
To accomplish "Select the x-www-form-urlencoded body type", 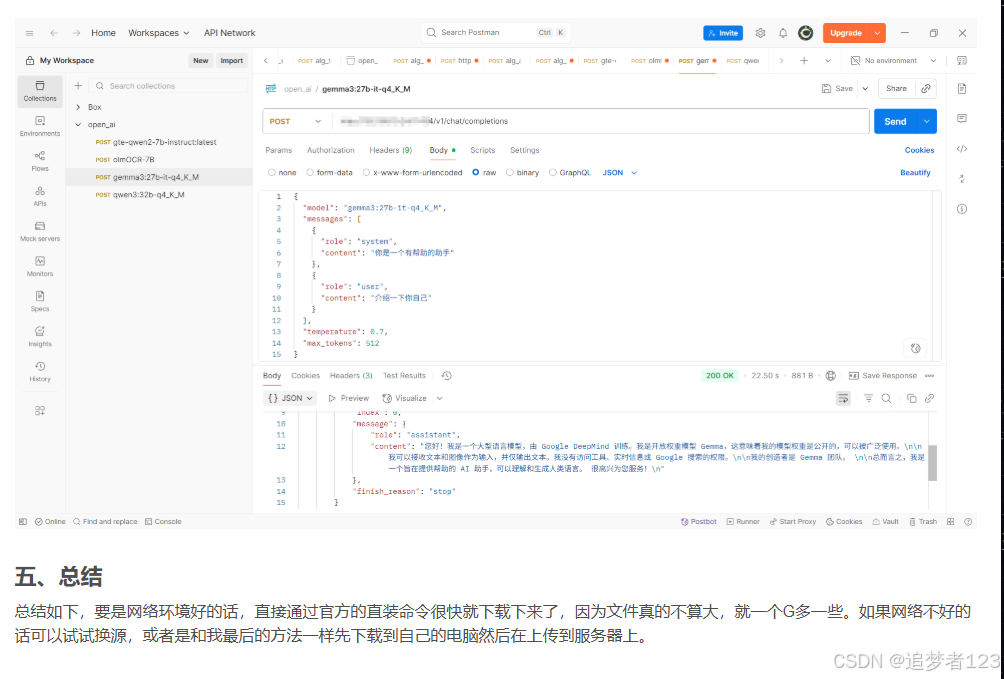I will pos(412,172).
